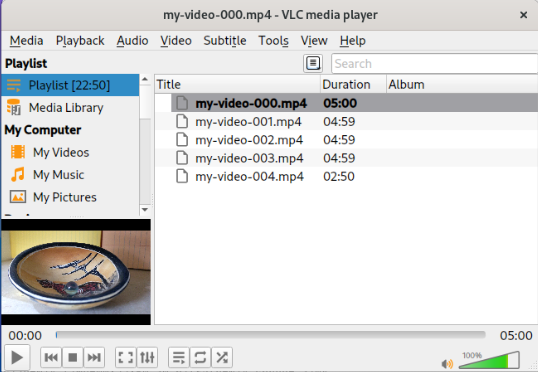The width and height of the screenshot is (538, 372).
Task: Open My Music in sidebar
Action: click(70, 175)
